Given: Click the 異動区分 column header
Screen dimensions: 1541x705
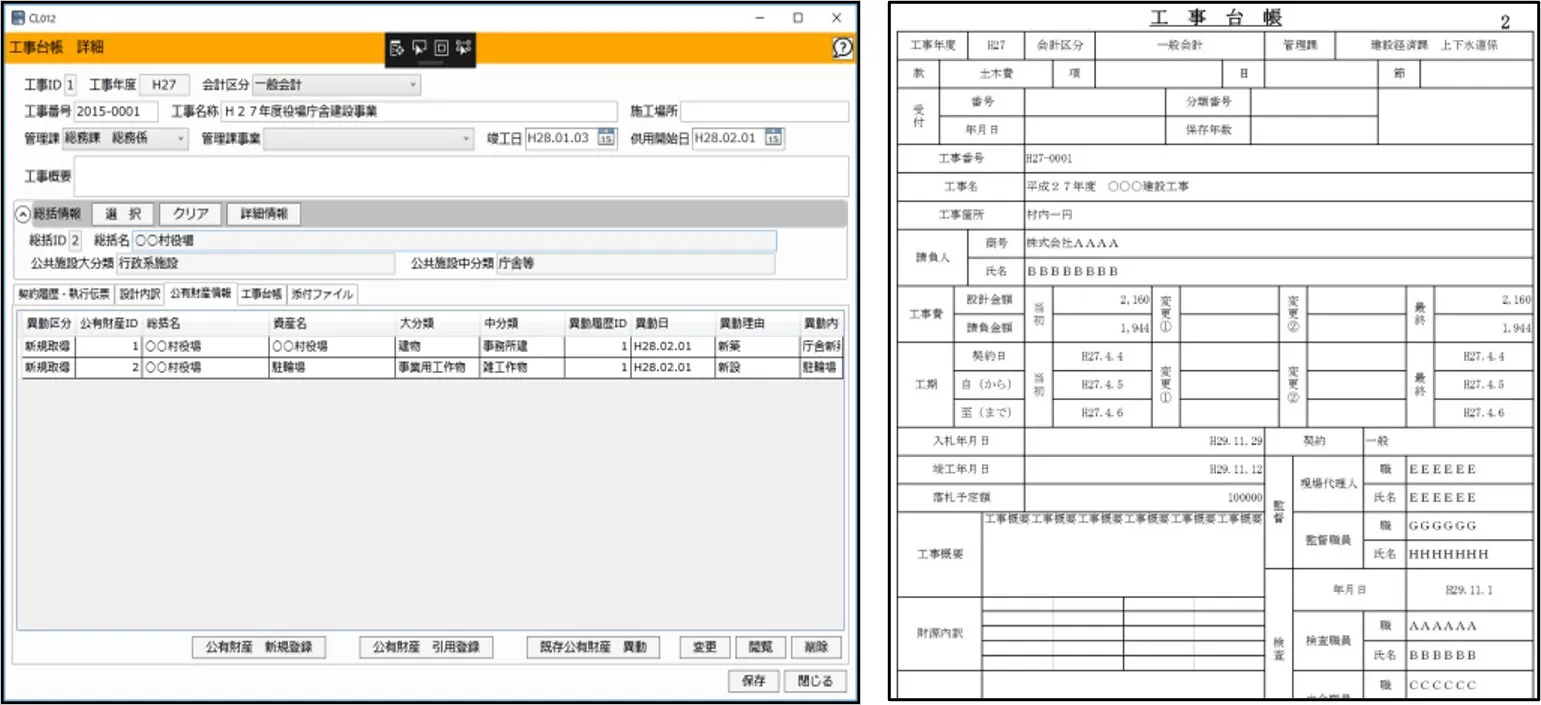Looking at the screenshot, I should tap(49, 324).
